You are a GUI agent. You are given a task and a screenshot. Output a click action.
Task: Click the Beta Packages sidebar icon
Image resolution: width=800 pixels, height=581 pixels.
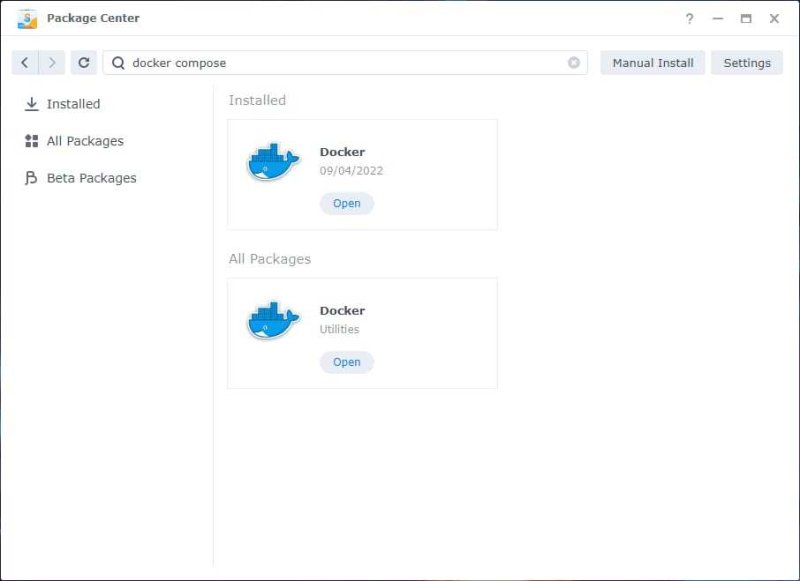coord(32,177)
